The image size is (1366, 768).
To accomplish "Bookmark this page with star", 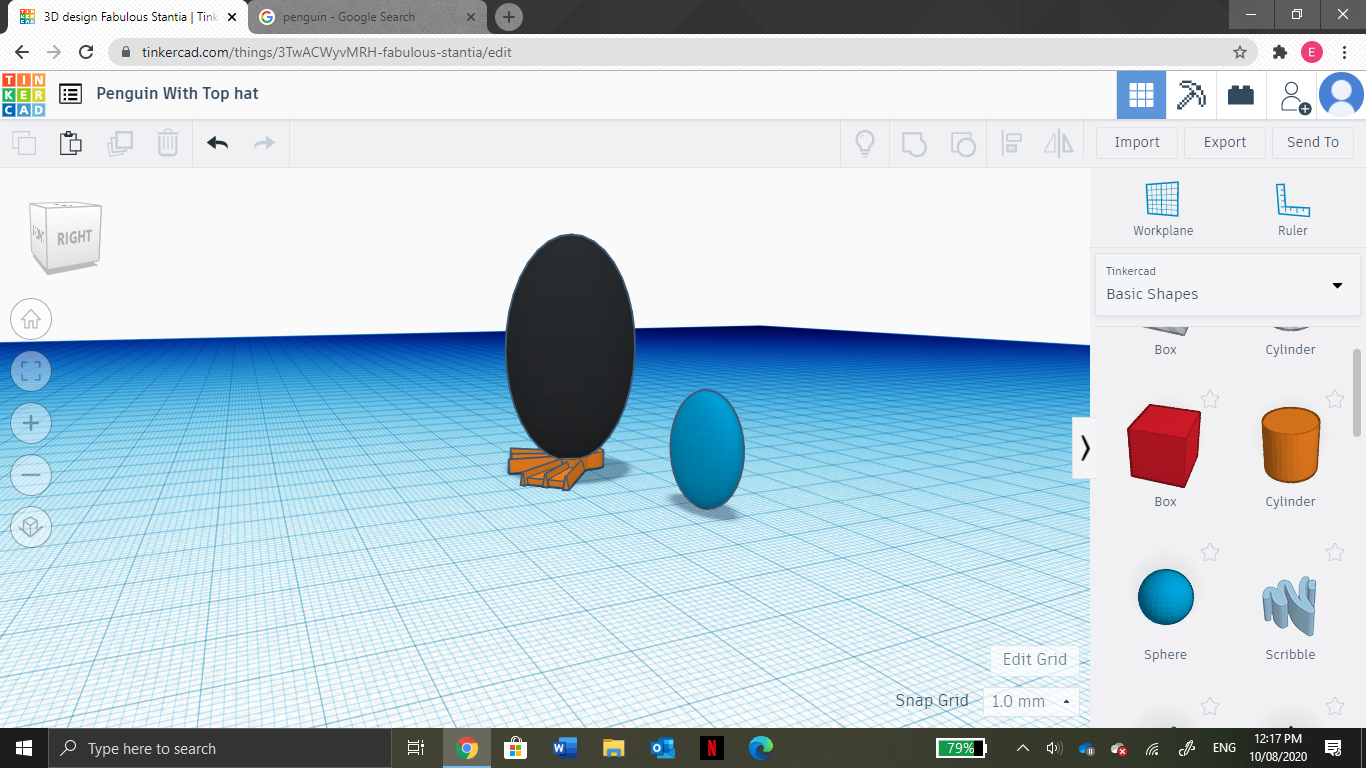I will point(1240,52).
